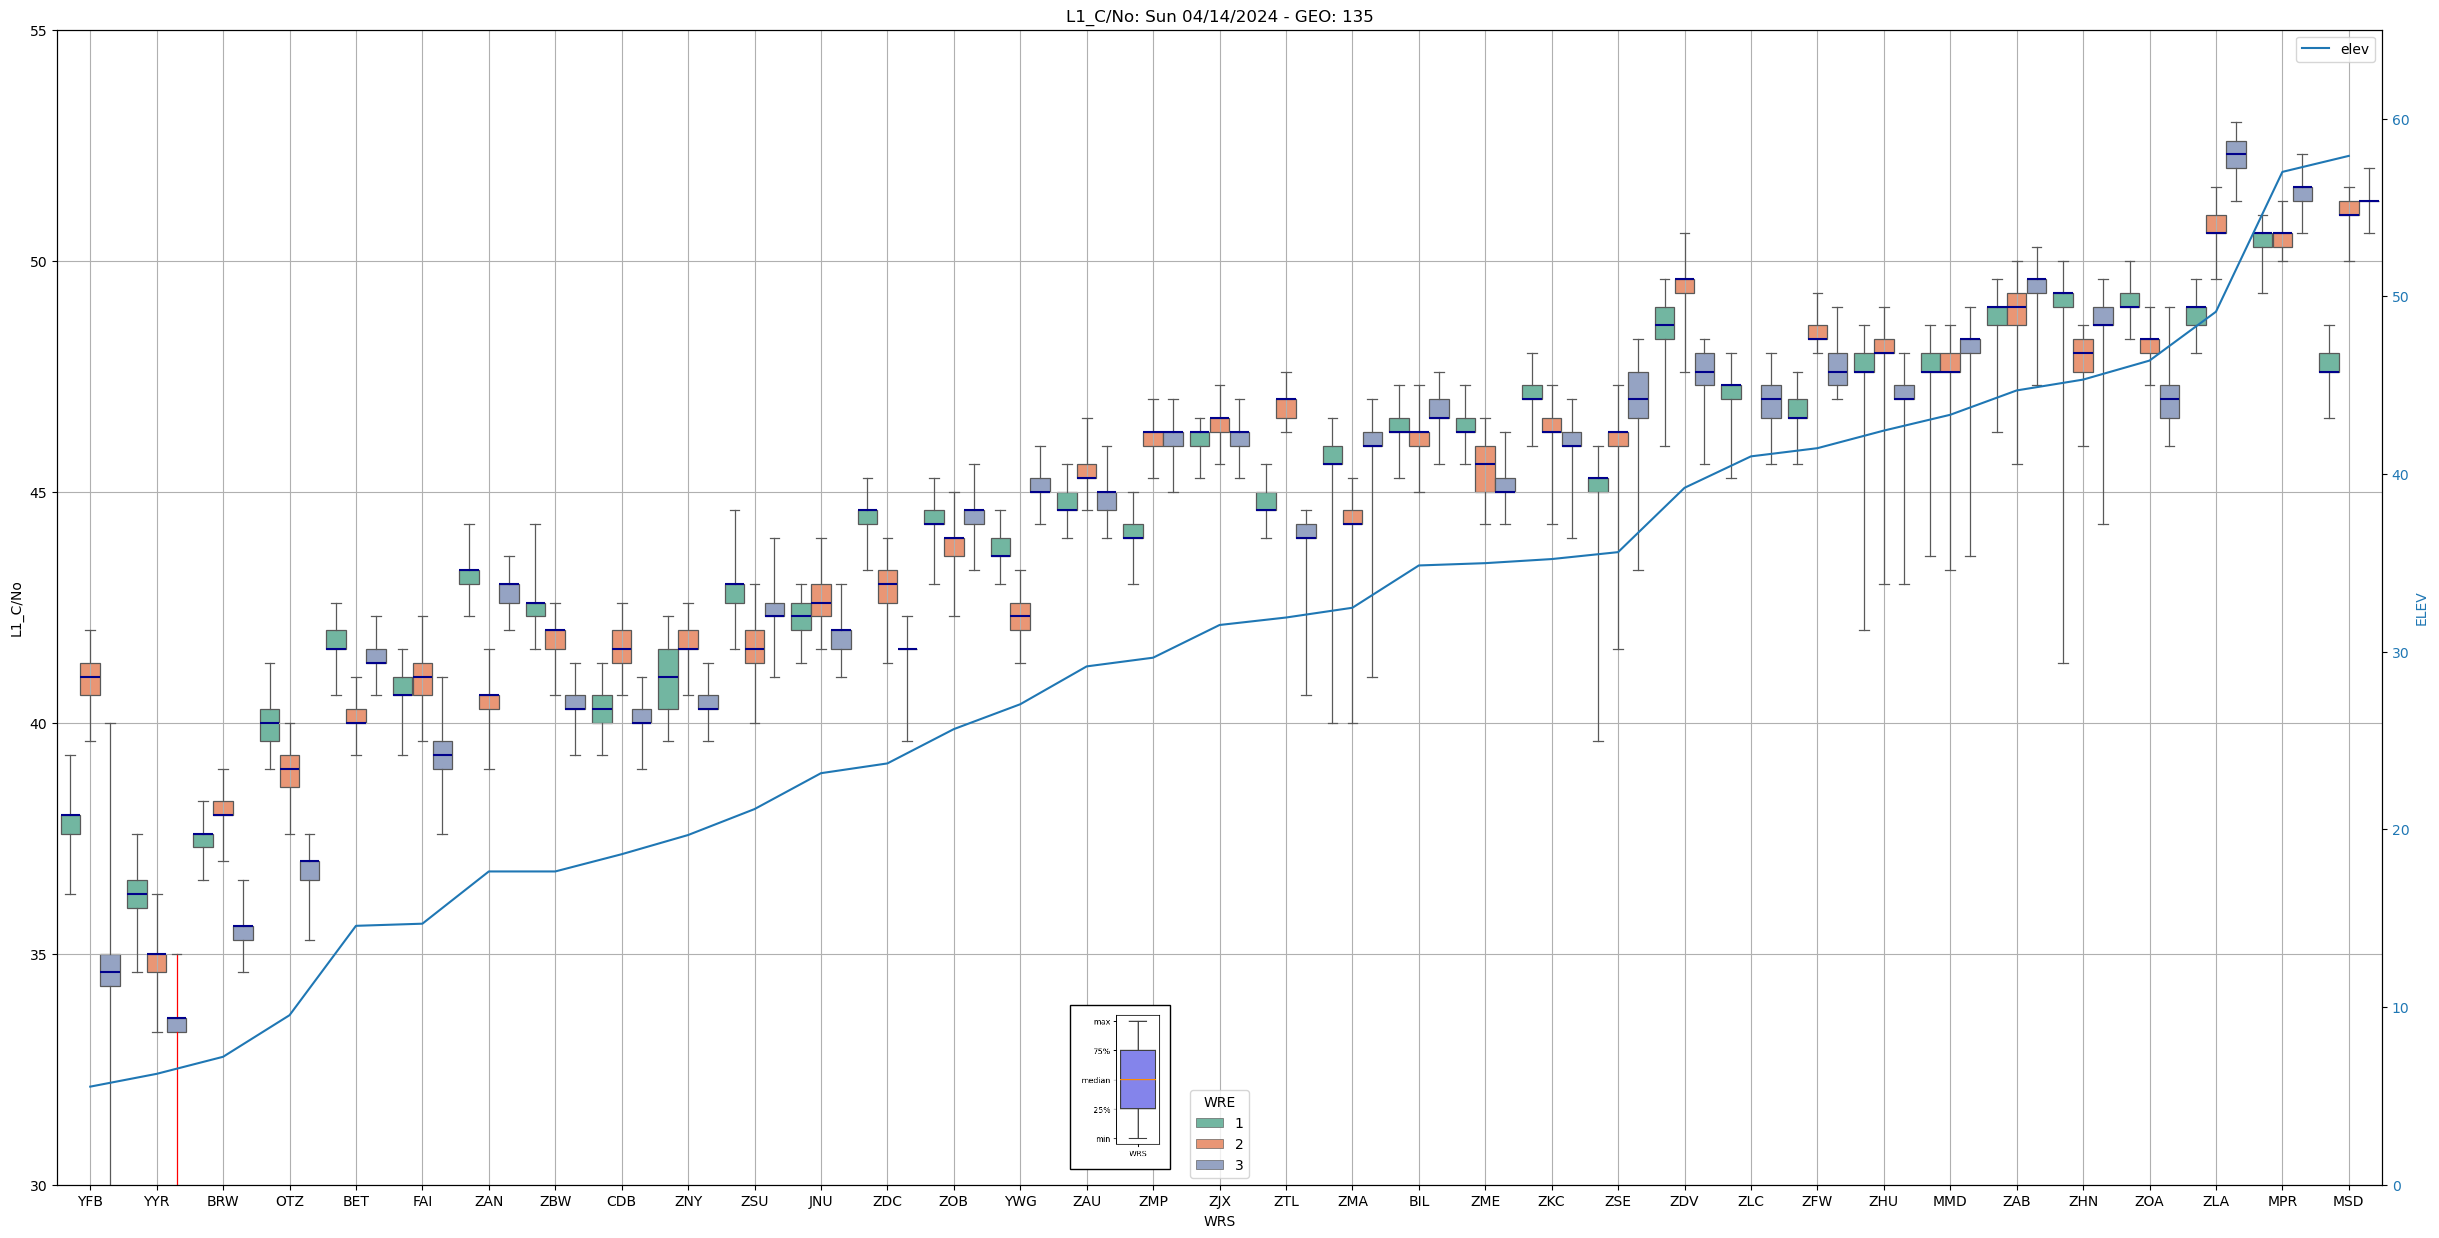This screenshot has width=2439, height=1238.
Task: Click the WRE legend title
Action: tap(1219, 1102)
